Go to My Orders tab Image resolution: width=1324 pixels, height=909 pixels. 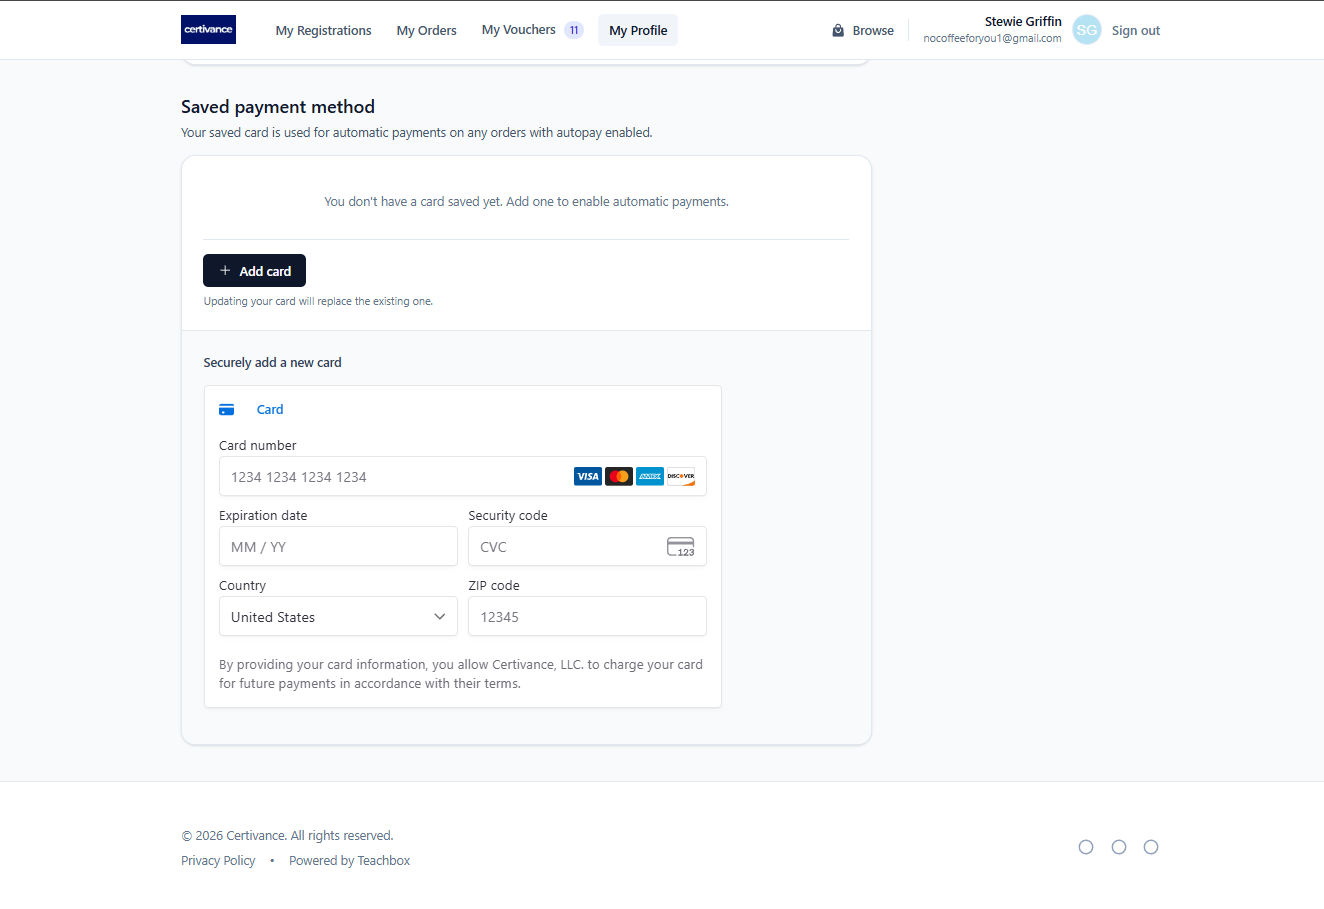coord(427,31)
